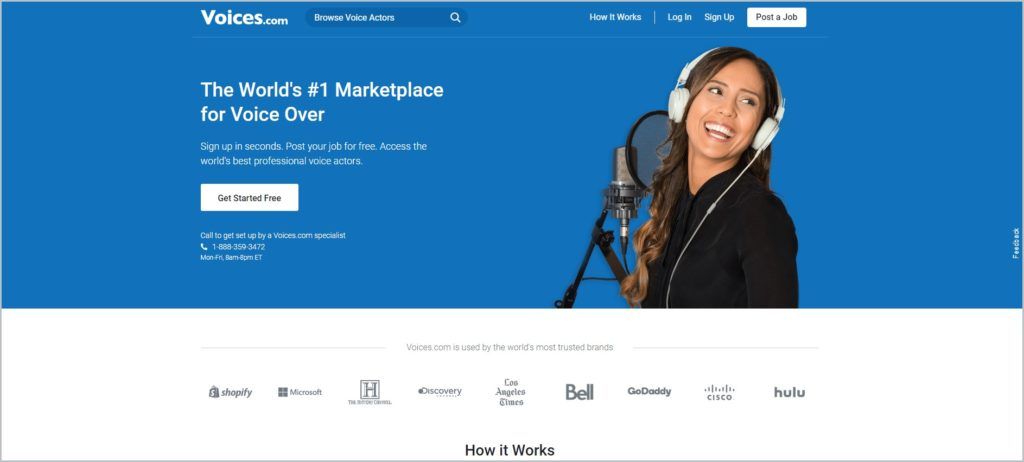Select the Microsoft logo

pyautogui.click(x=300, y=392)
